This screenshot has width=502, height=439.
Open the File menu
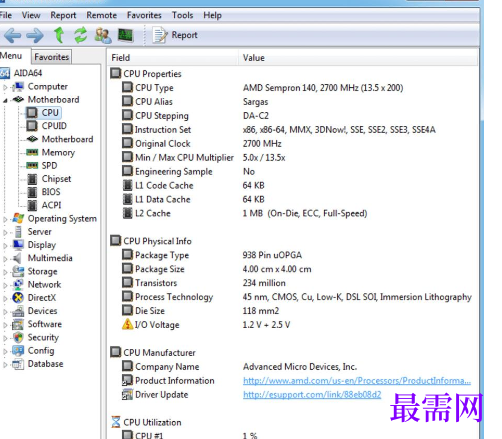[6, 15]
